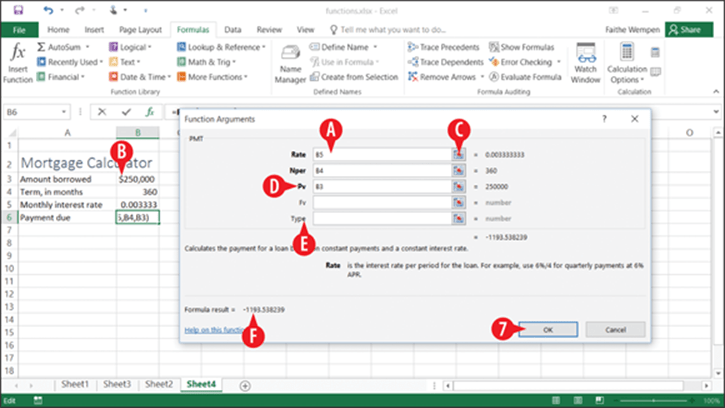This screenshot has width=725, height=408.
Task: Open the AutoSum function
Action: [63, 47]
